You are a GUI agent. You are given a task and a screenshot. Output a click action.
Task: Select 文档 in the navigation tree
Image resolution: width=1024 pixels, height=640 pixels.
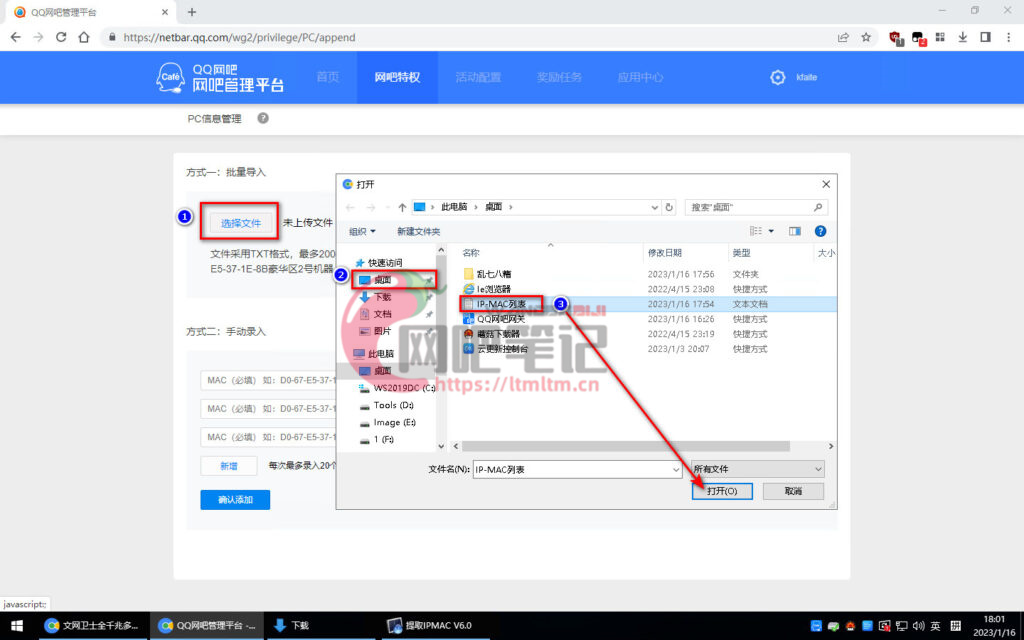382,314
